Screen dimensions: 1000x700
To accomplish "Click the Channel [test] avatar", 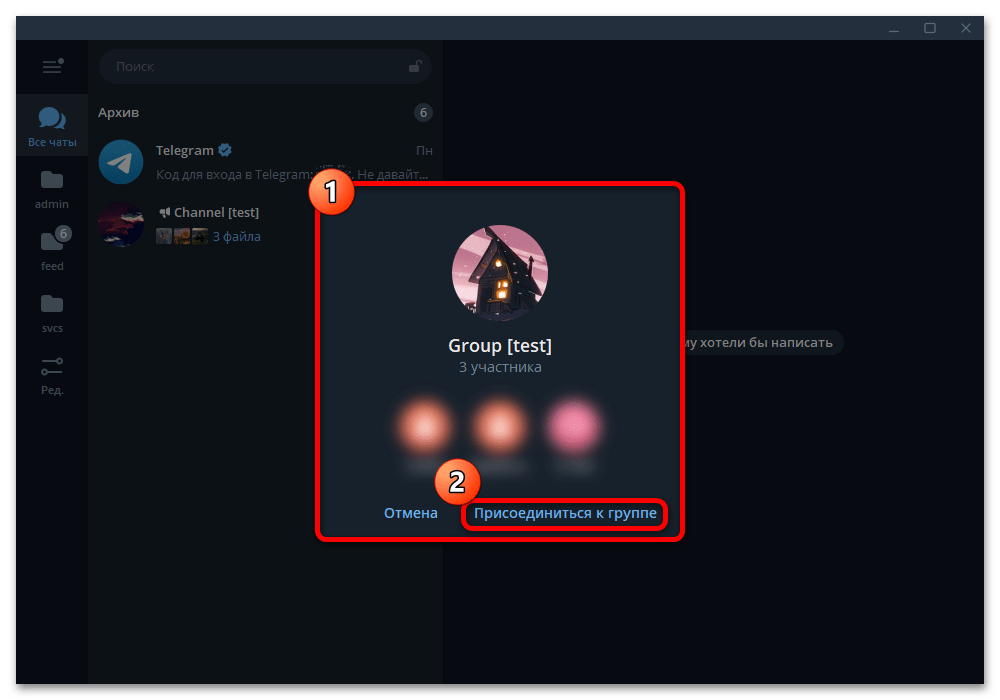I will (121, 224).
